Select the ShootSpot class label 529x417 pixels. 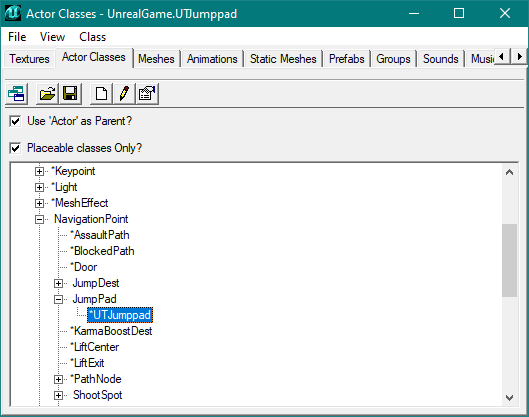click(98, 395)
